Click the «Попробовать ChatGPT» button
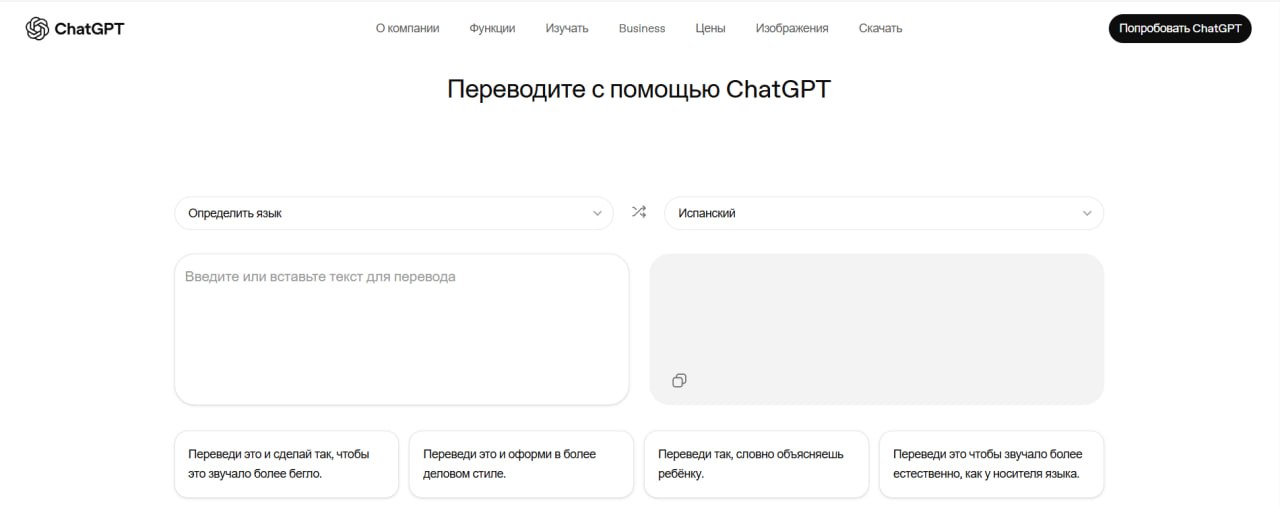This screenshot has height=508, width=1280. point(1180,28)
